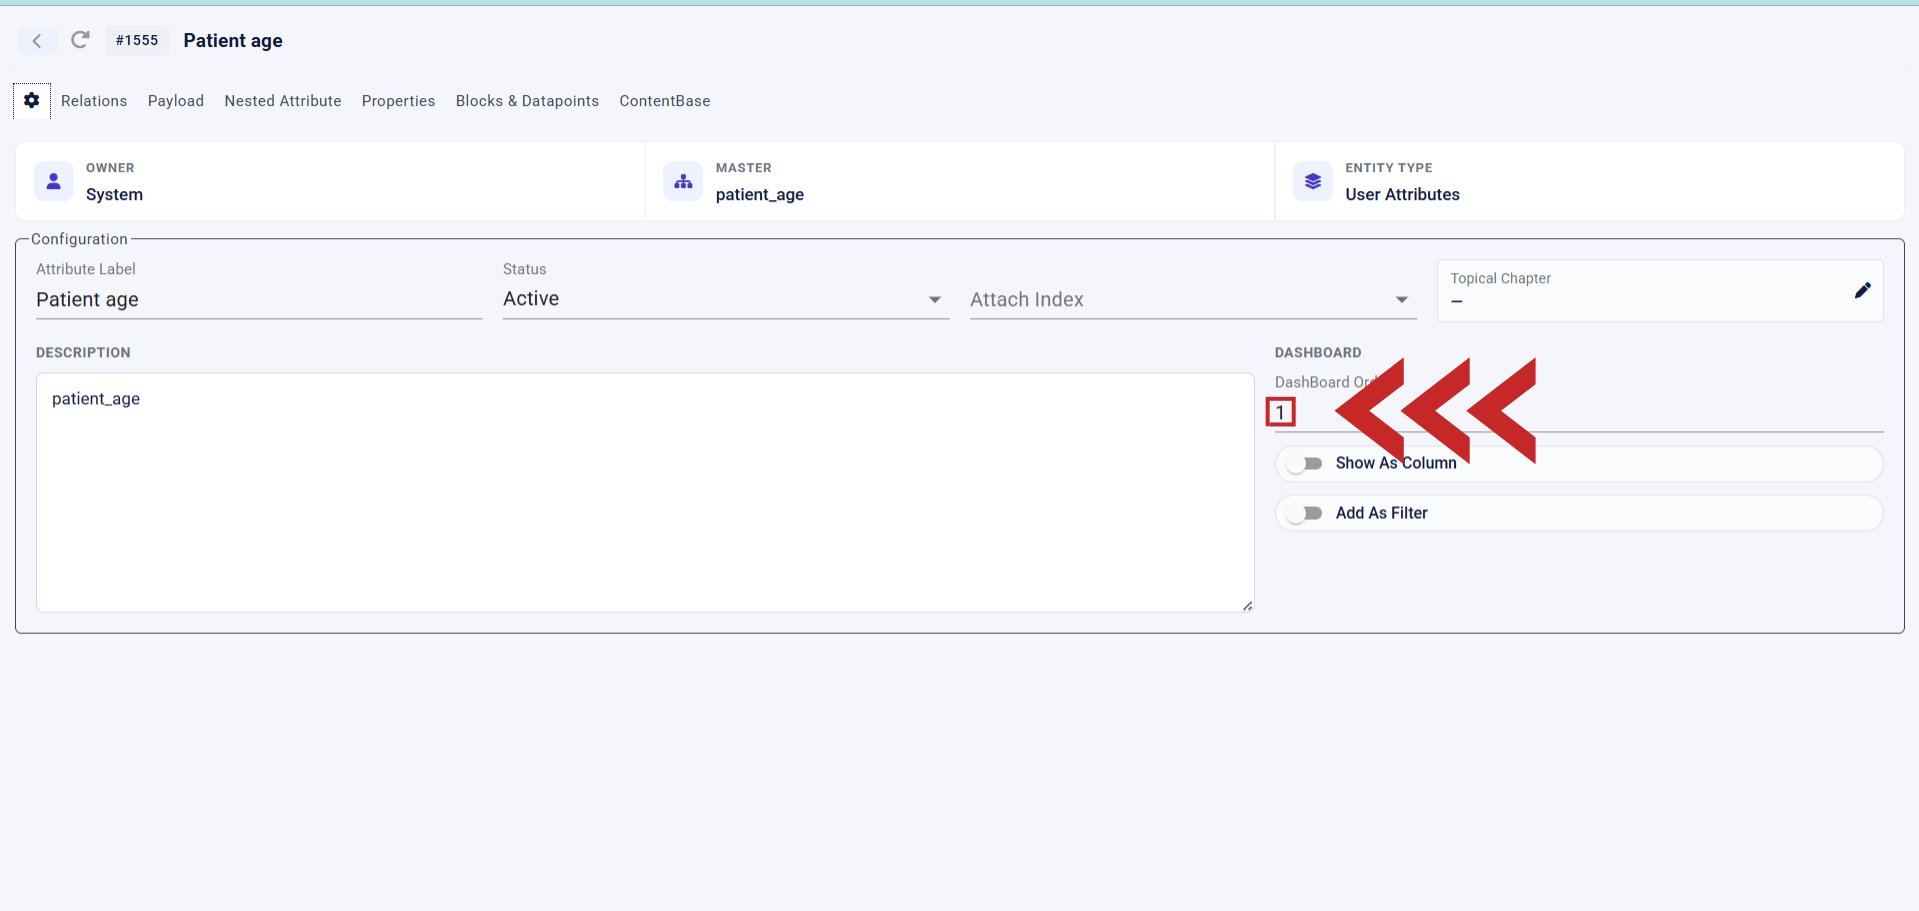The image size is (1919, 911).
Task: Select the Properties tab
Action: tap(398, 101)
